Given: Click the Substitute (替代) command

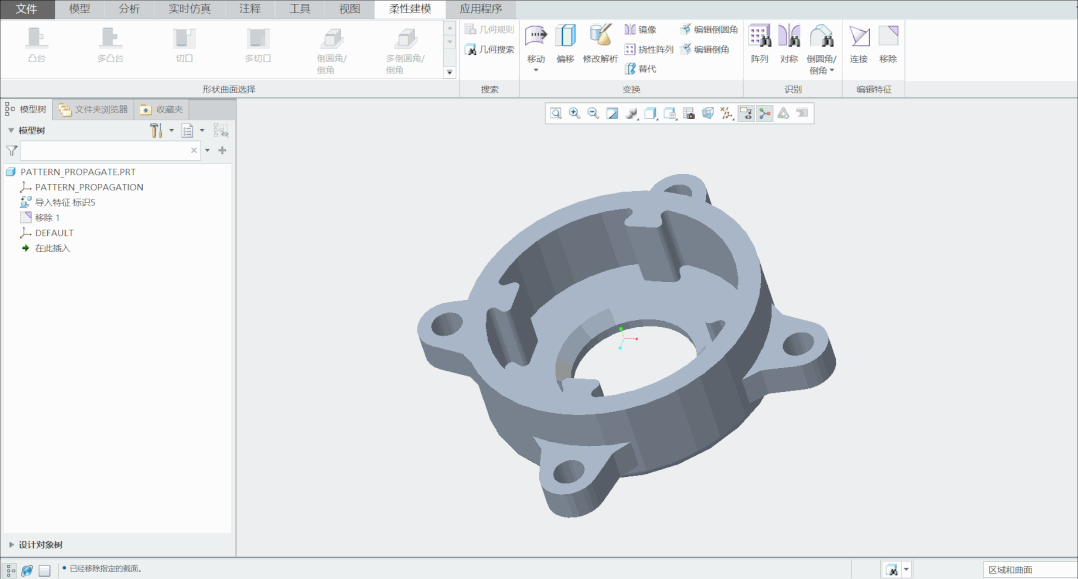Looking at the screenshot, I should [640, 69].
